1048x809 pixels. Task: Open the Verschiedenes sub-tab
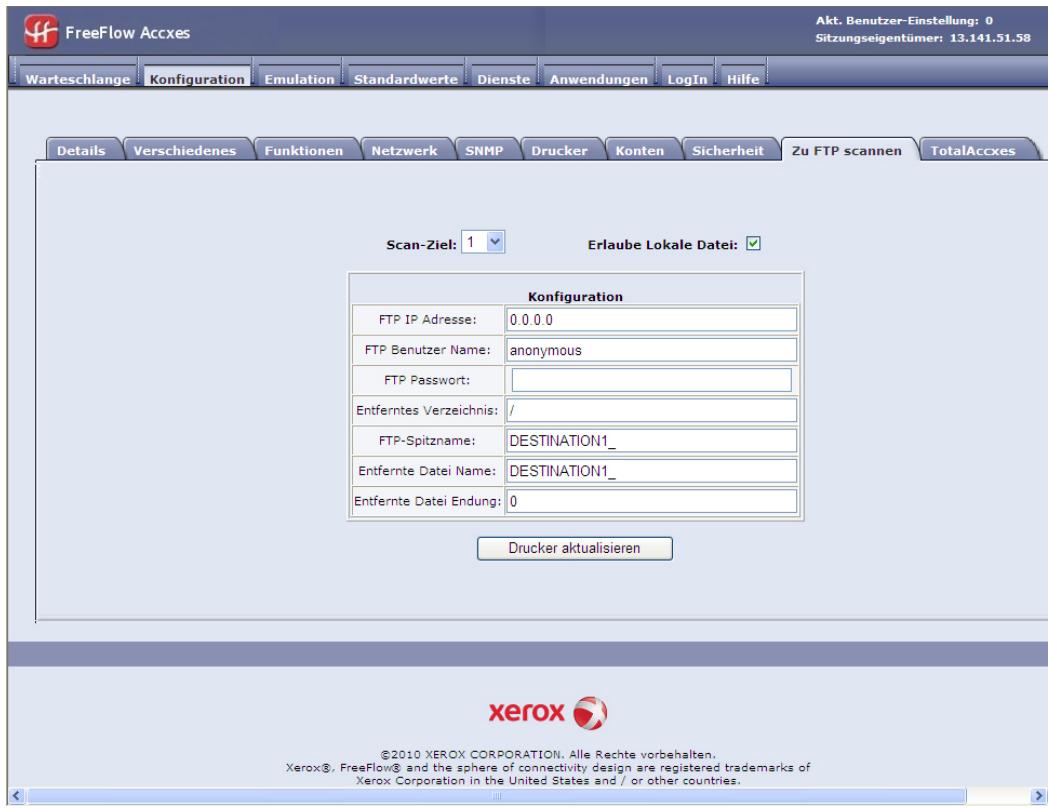[x=184, y=150]
